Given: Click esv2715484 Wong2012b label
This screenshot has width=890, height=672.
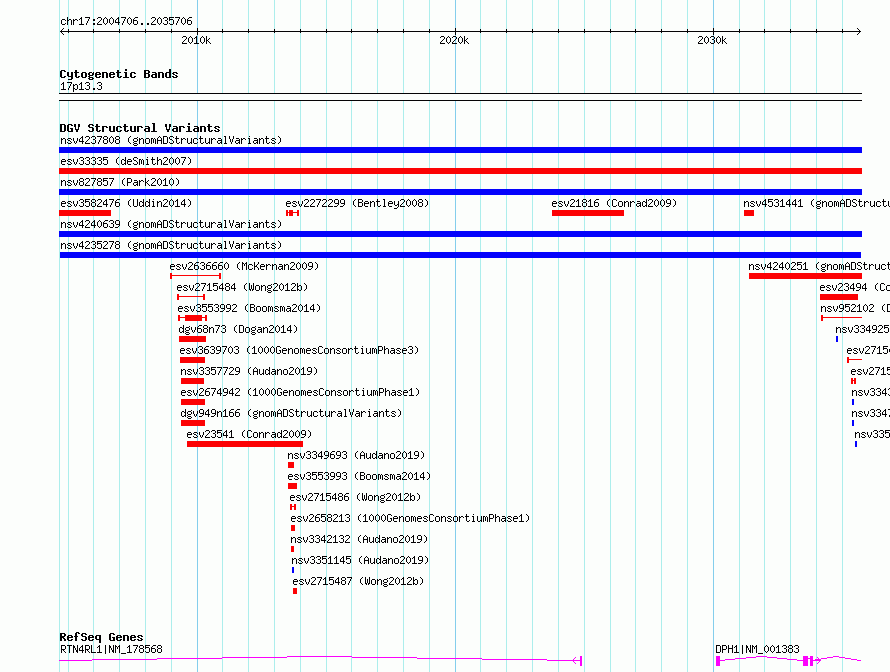Looking at the screenshot, I should 242,287.
